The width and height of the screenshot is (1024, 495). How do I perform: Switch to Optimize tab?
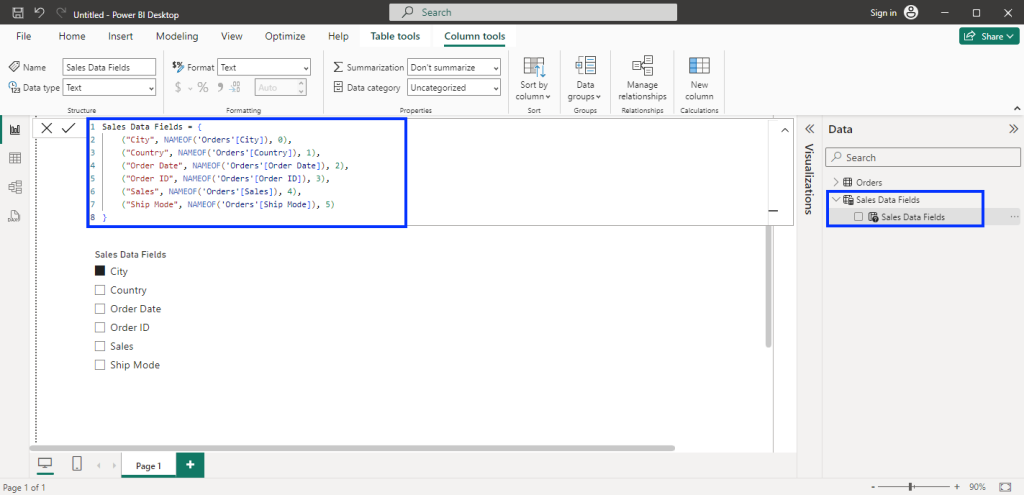pyautogui.click(x=285, y=37)
